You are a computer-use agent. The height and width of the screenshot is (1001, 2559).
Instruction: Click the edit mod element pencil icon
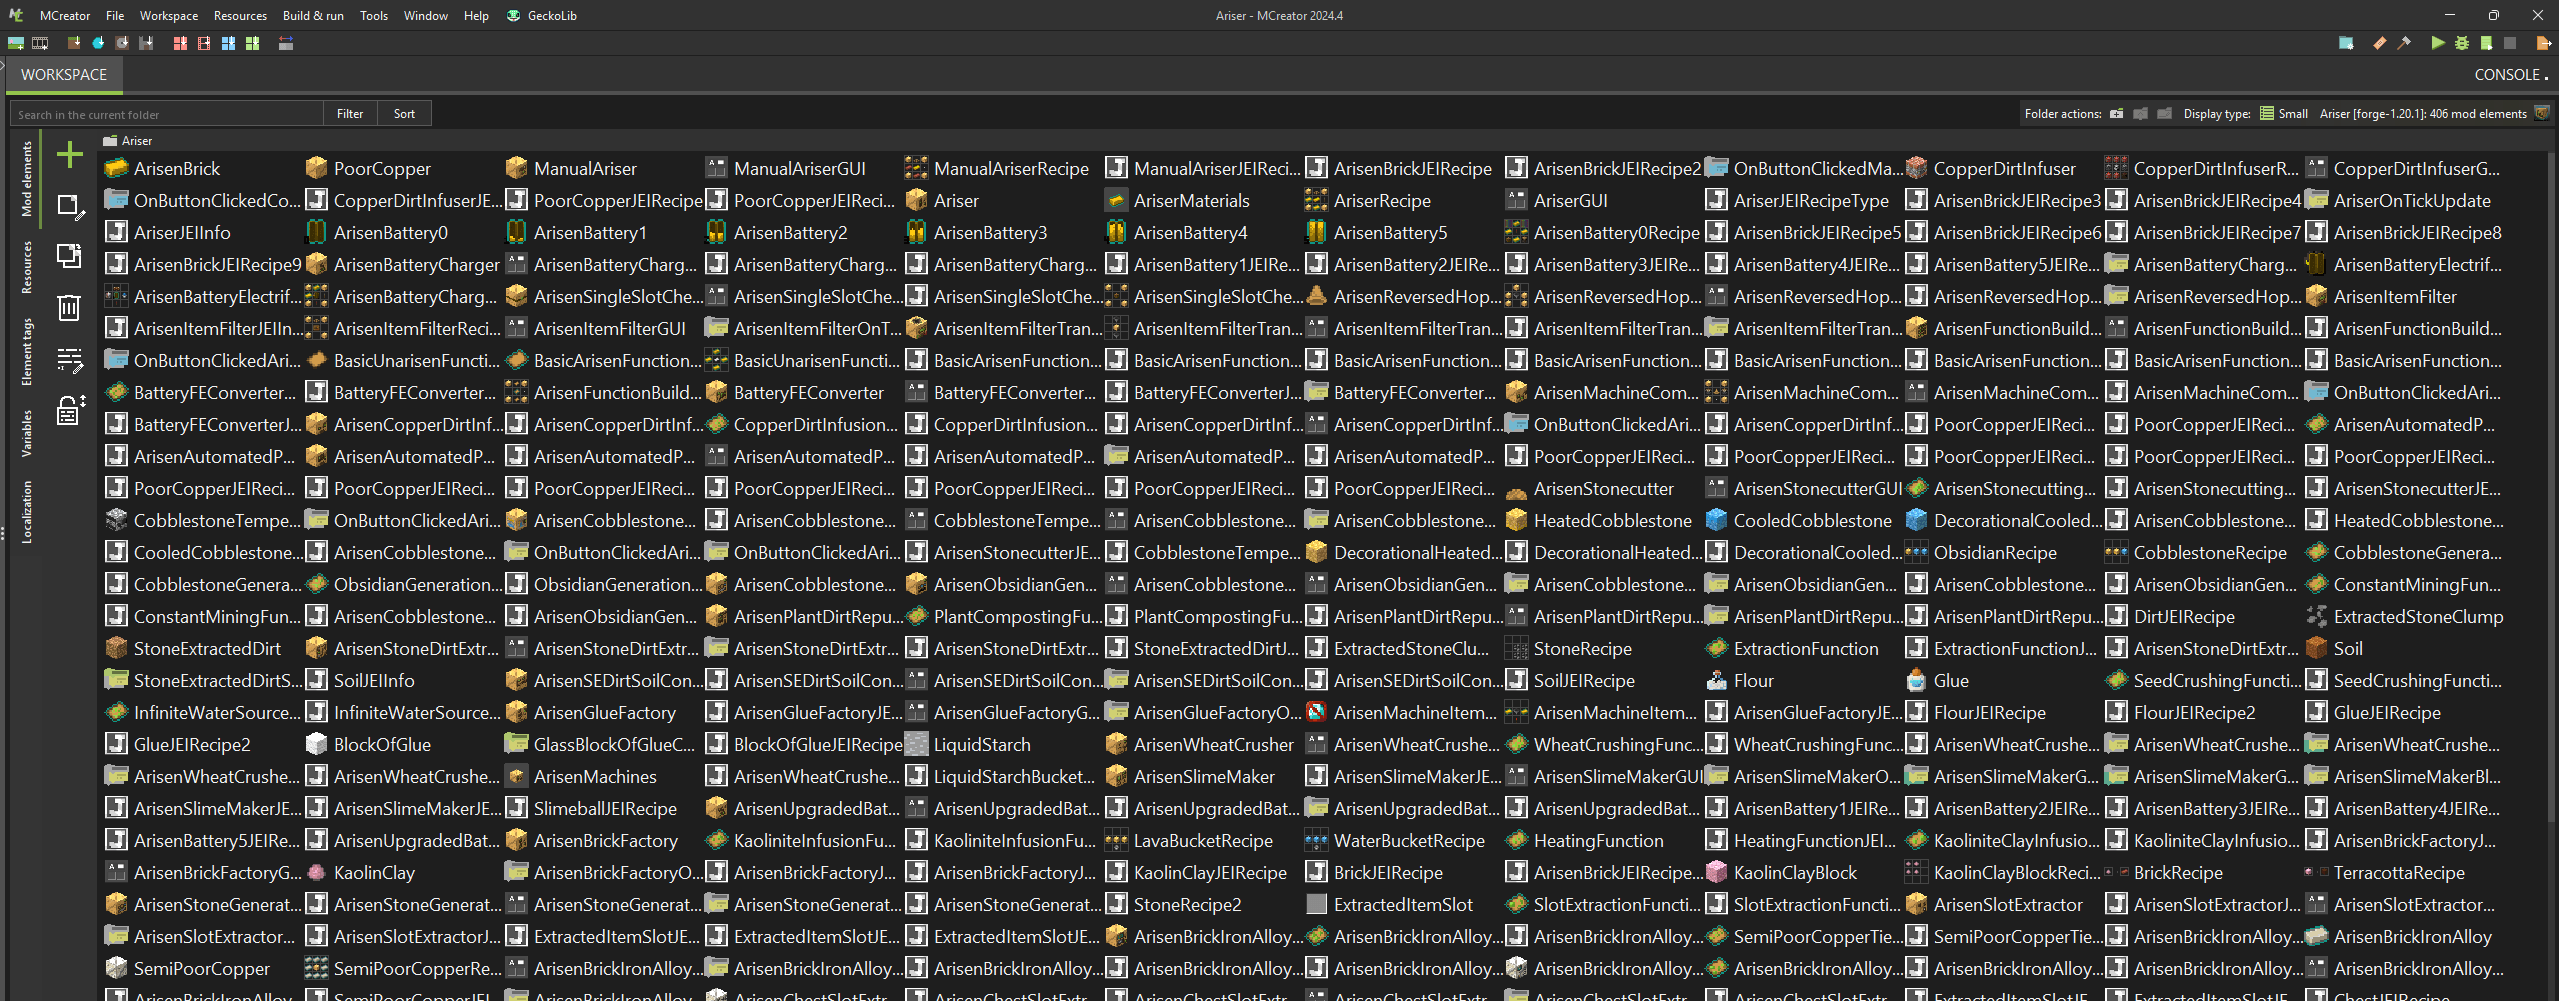click(x=69, y=206)
